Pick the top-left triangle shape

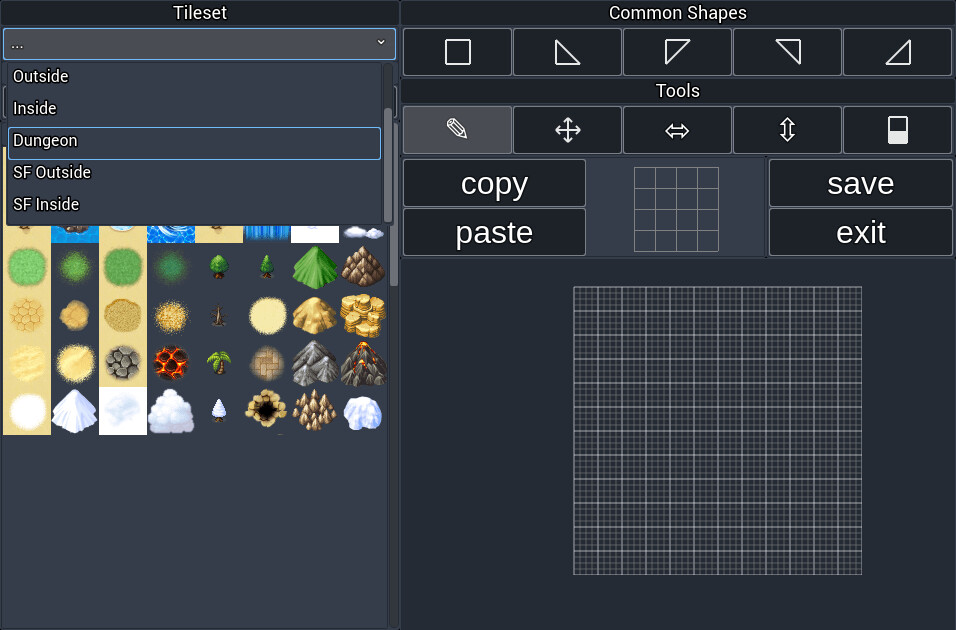[677, 52]
